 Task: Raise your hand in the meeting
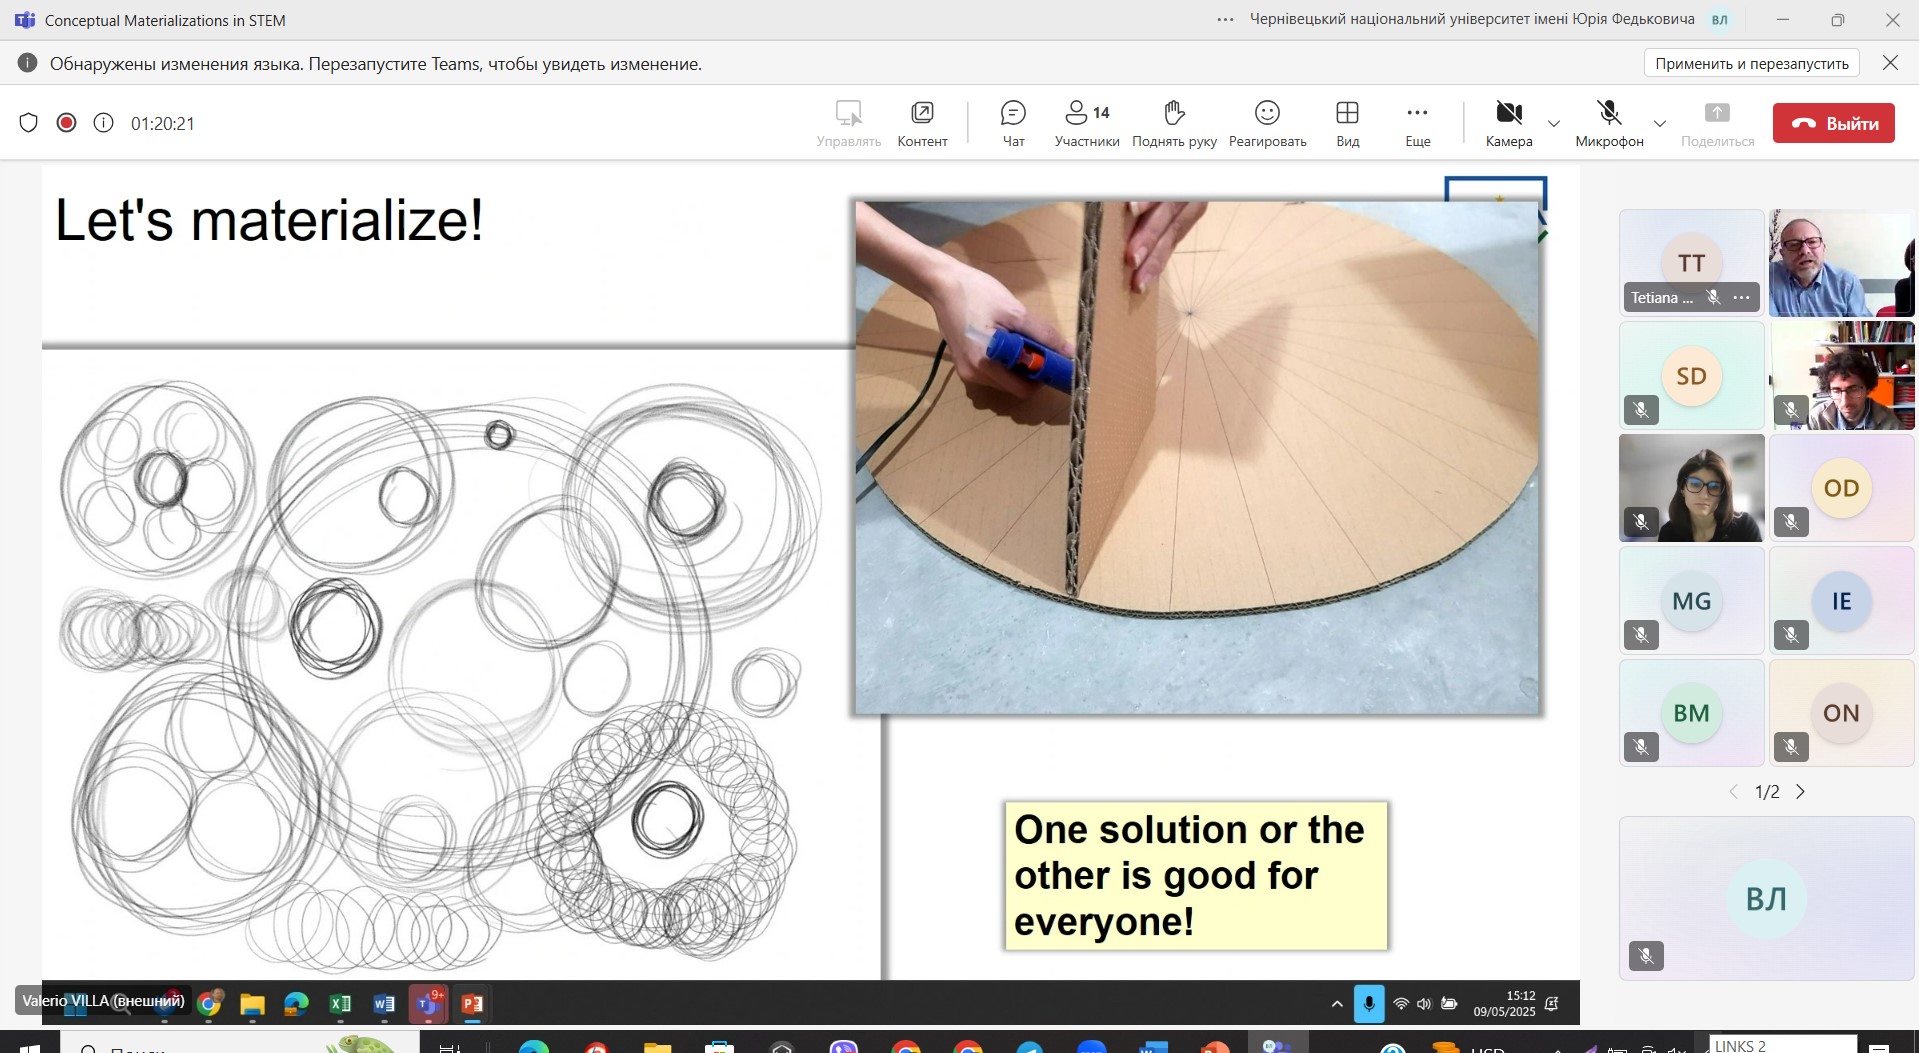click(1174, 123)
